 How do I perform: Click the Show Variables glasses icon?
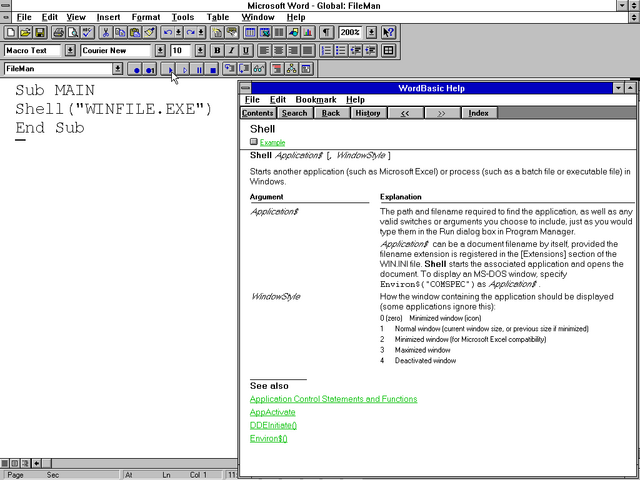tap(259, 69)
